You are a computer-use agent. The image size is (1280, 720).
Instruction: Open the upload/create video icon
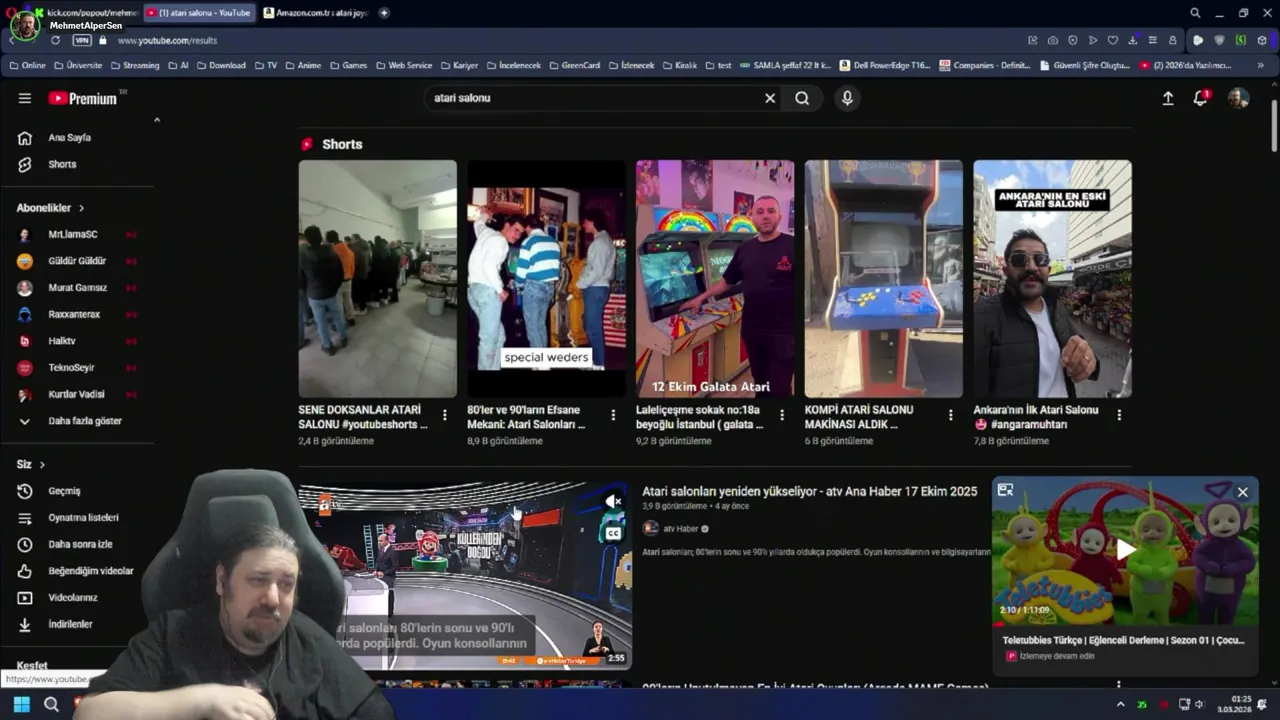click(1167, 98)
